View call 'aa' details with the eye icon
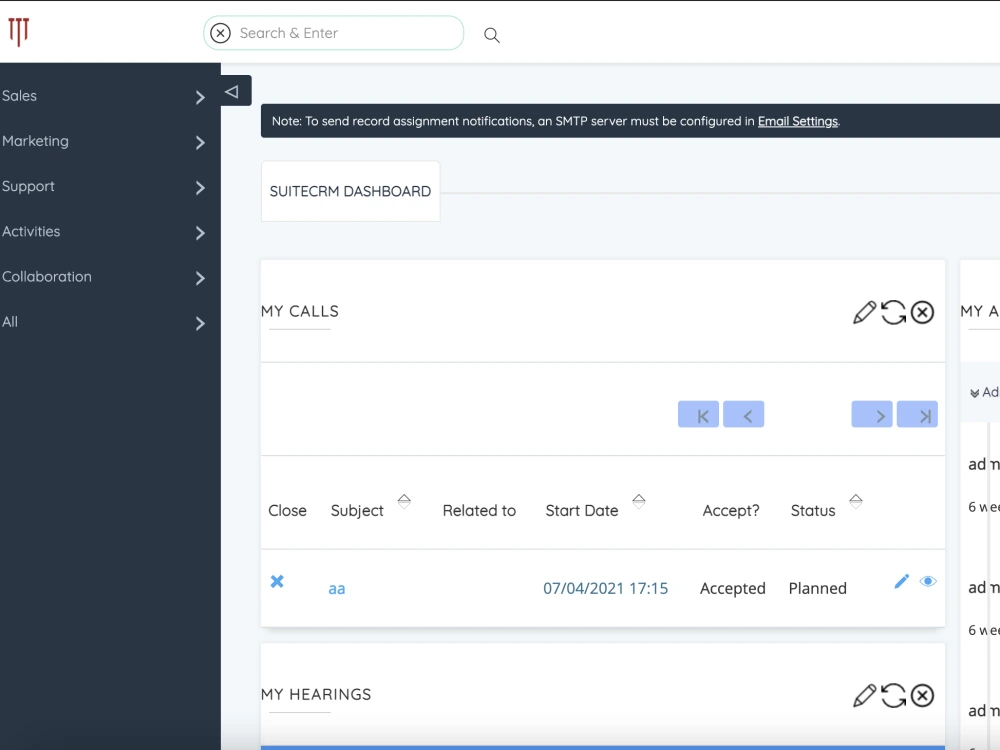 (928, 581)
